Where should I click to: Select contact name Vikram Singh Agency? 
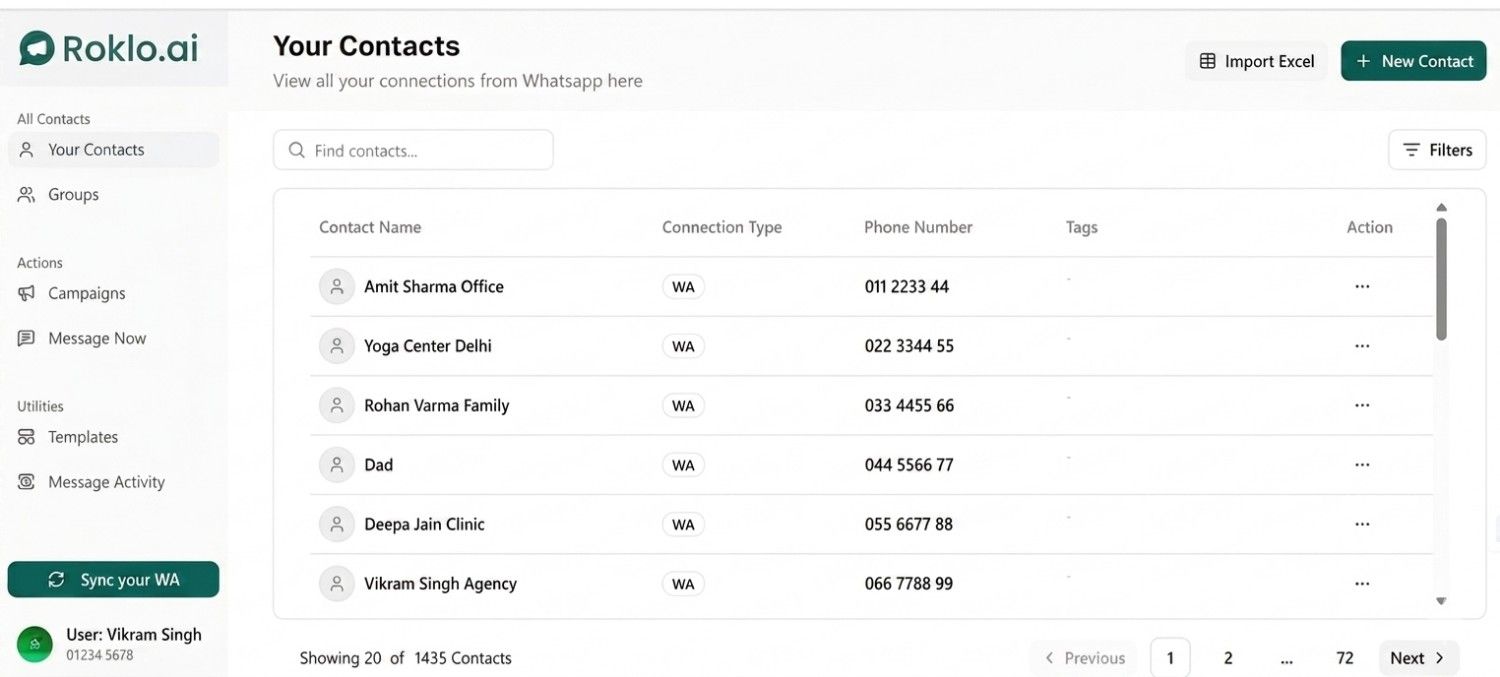coord(440,584)
